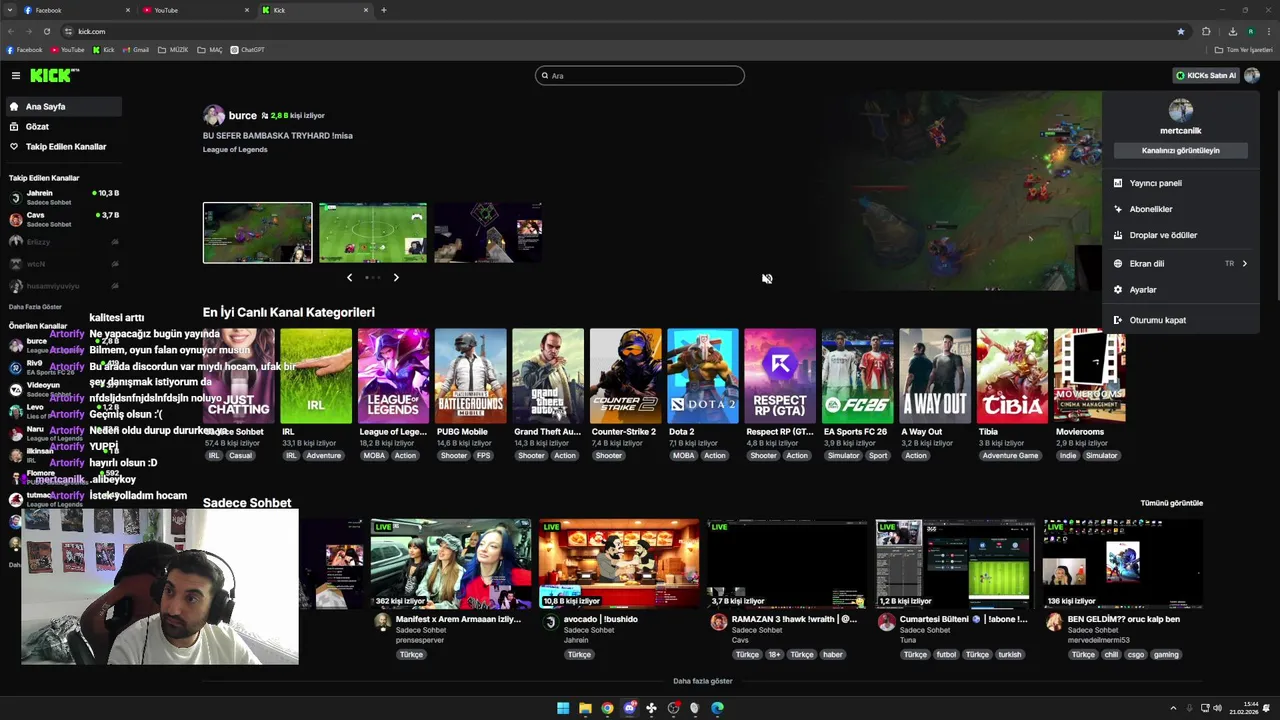Open browser extensions puzzle icon
This screenshot has height=720, width=1280.
1206,31
